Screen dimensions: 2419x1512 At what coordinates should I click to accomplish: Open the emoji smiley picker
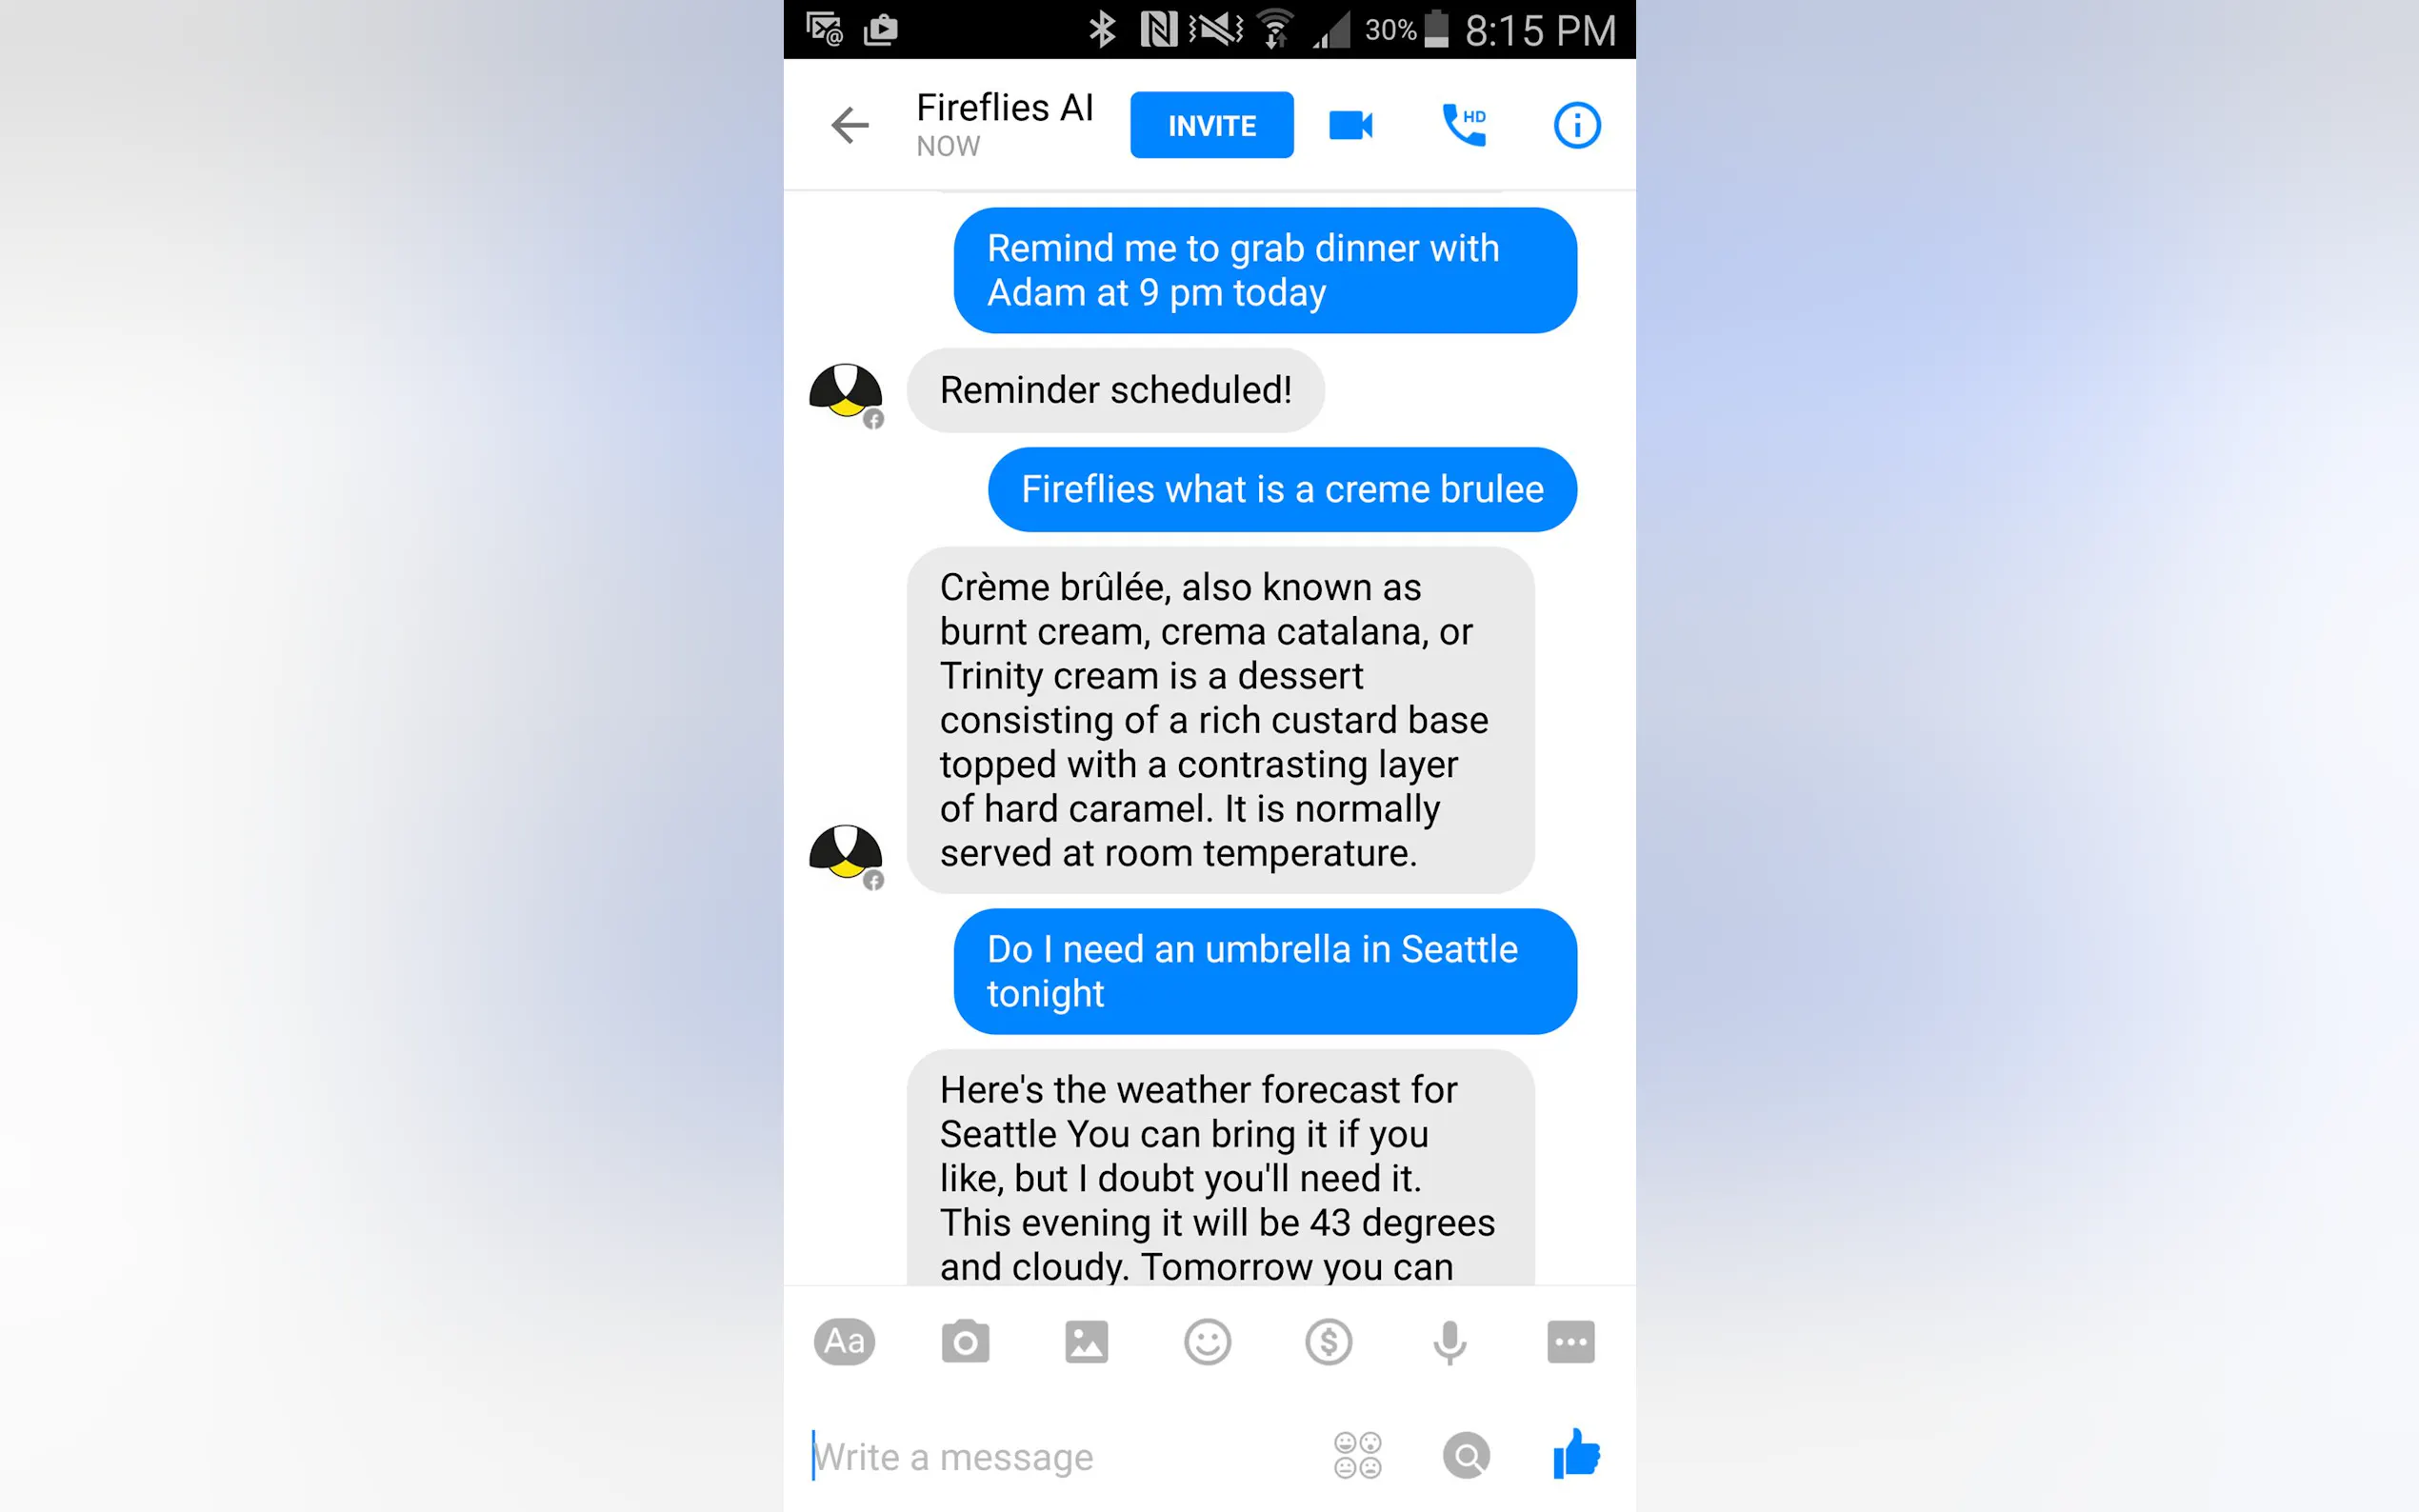coord(1207,1341)
